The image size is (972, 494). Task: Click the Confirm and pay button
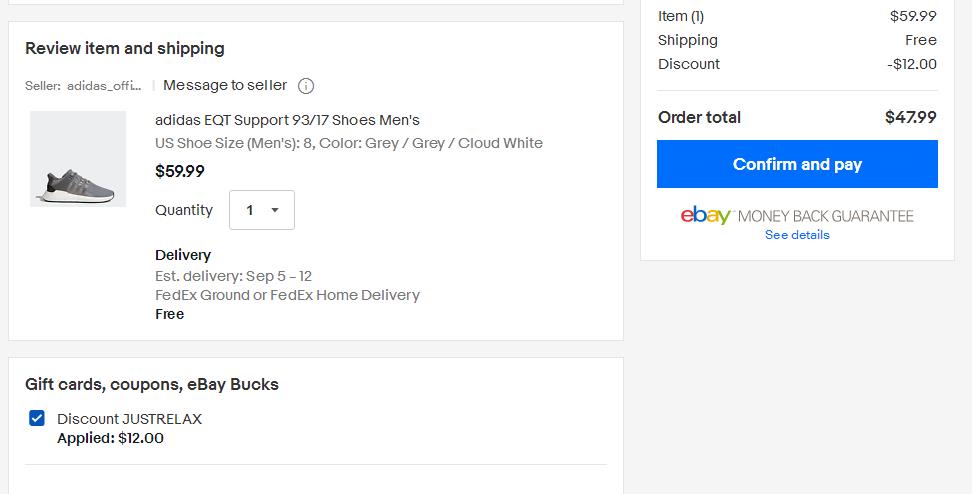pos(797,164)
